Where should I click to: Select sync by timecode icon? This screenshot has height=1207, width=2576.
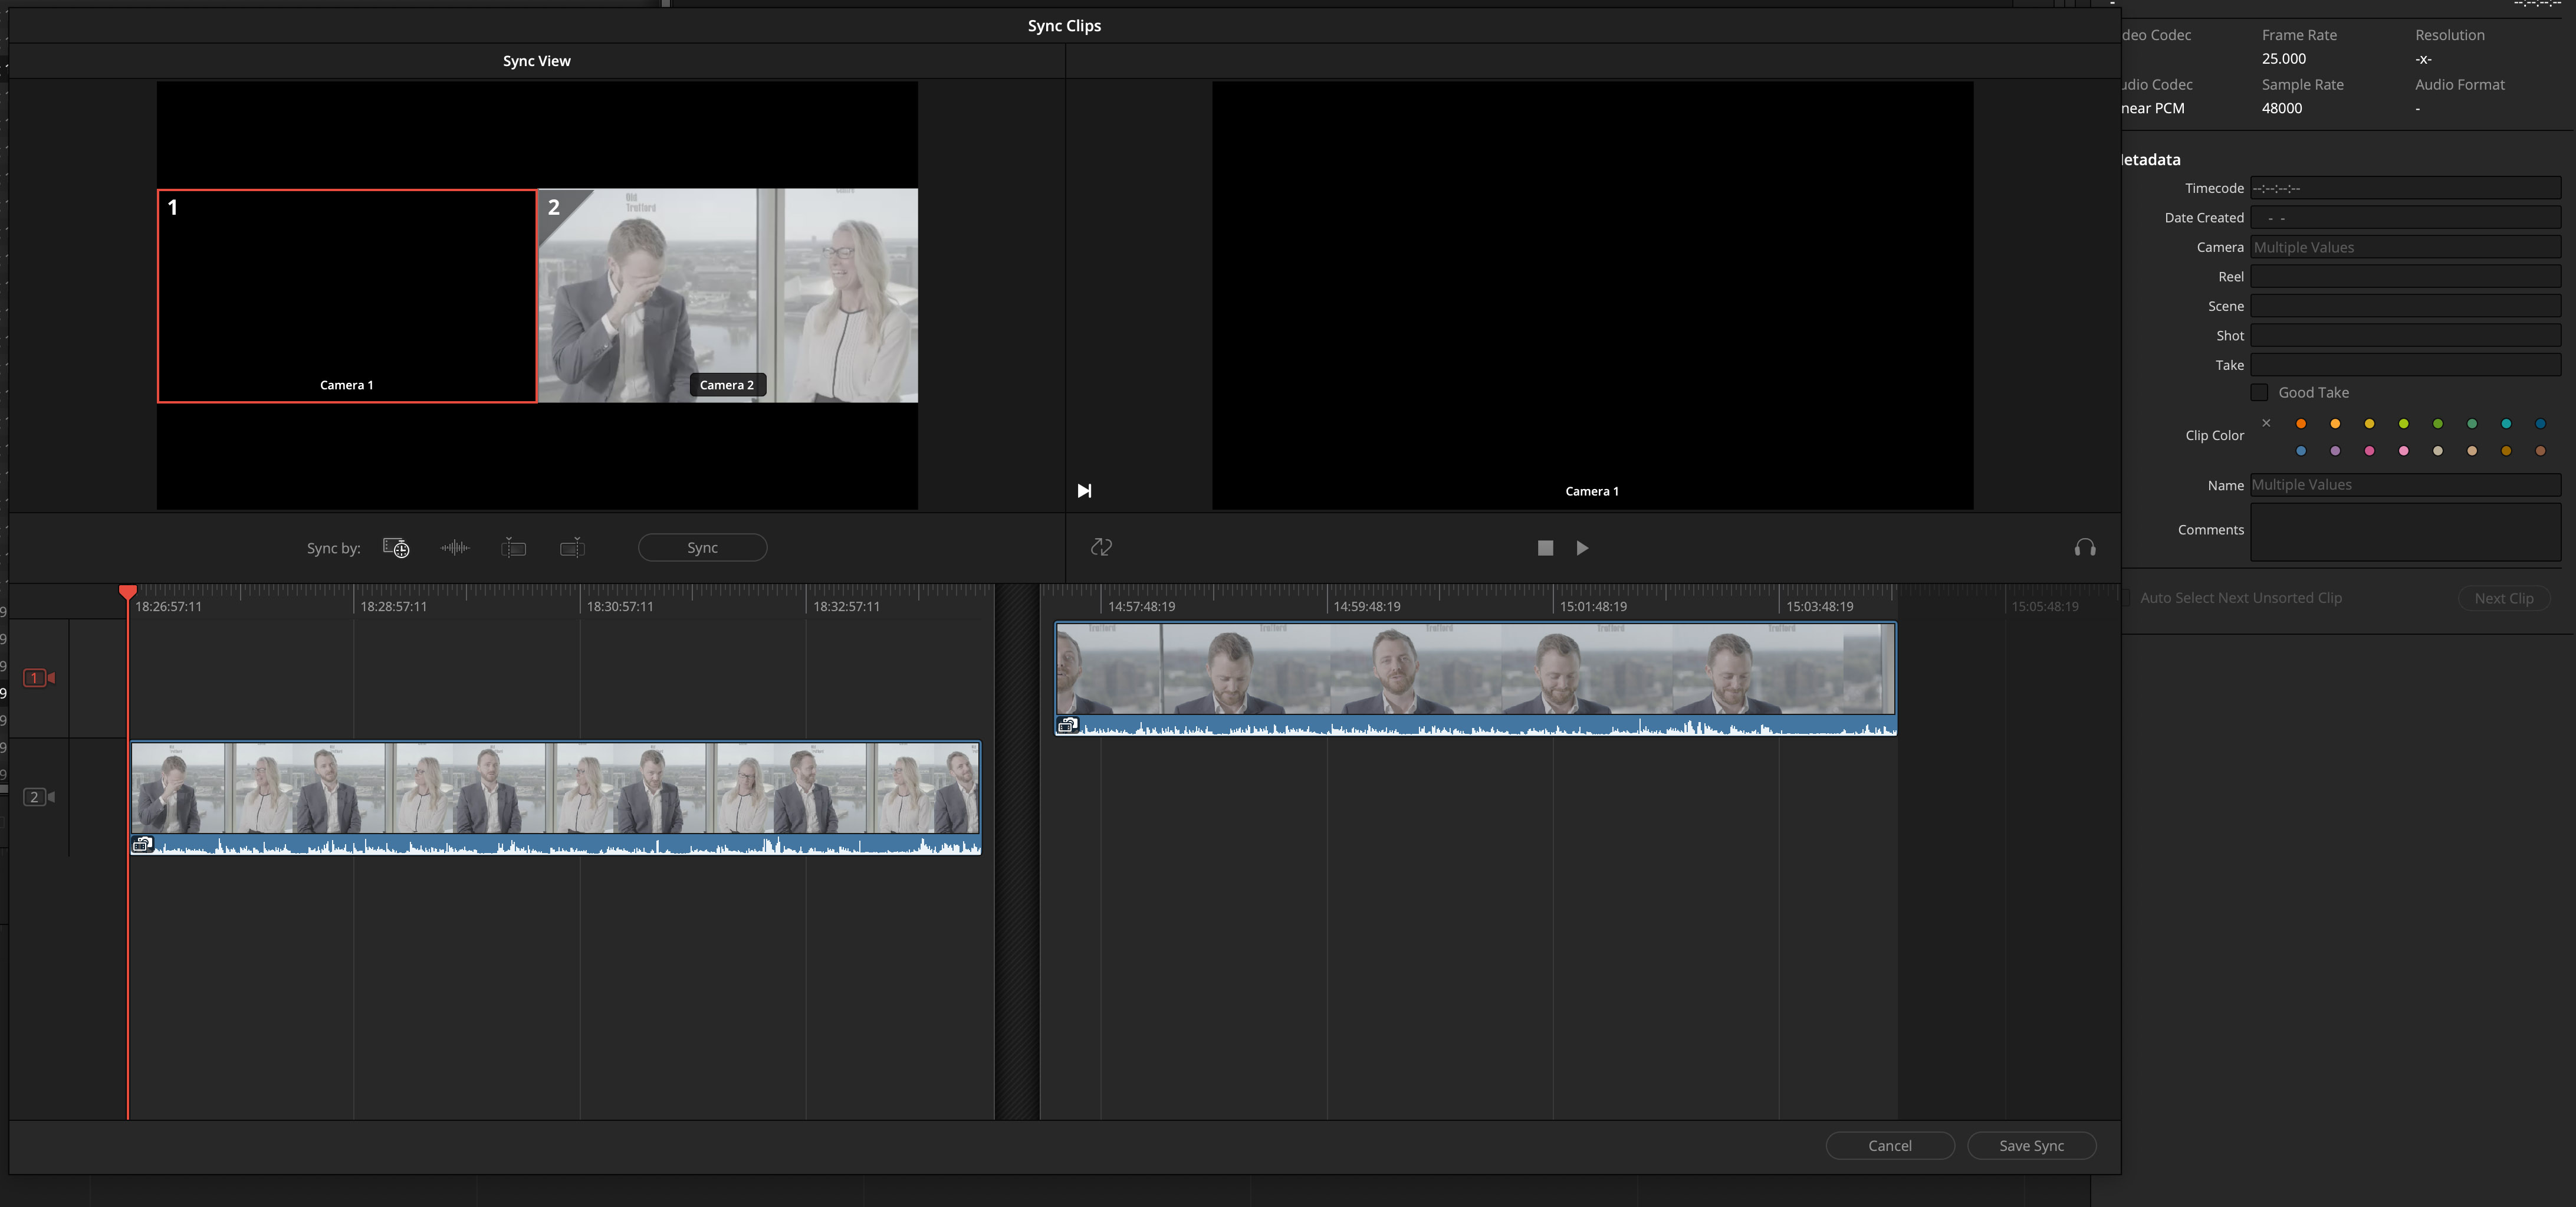pos(396,547)
